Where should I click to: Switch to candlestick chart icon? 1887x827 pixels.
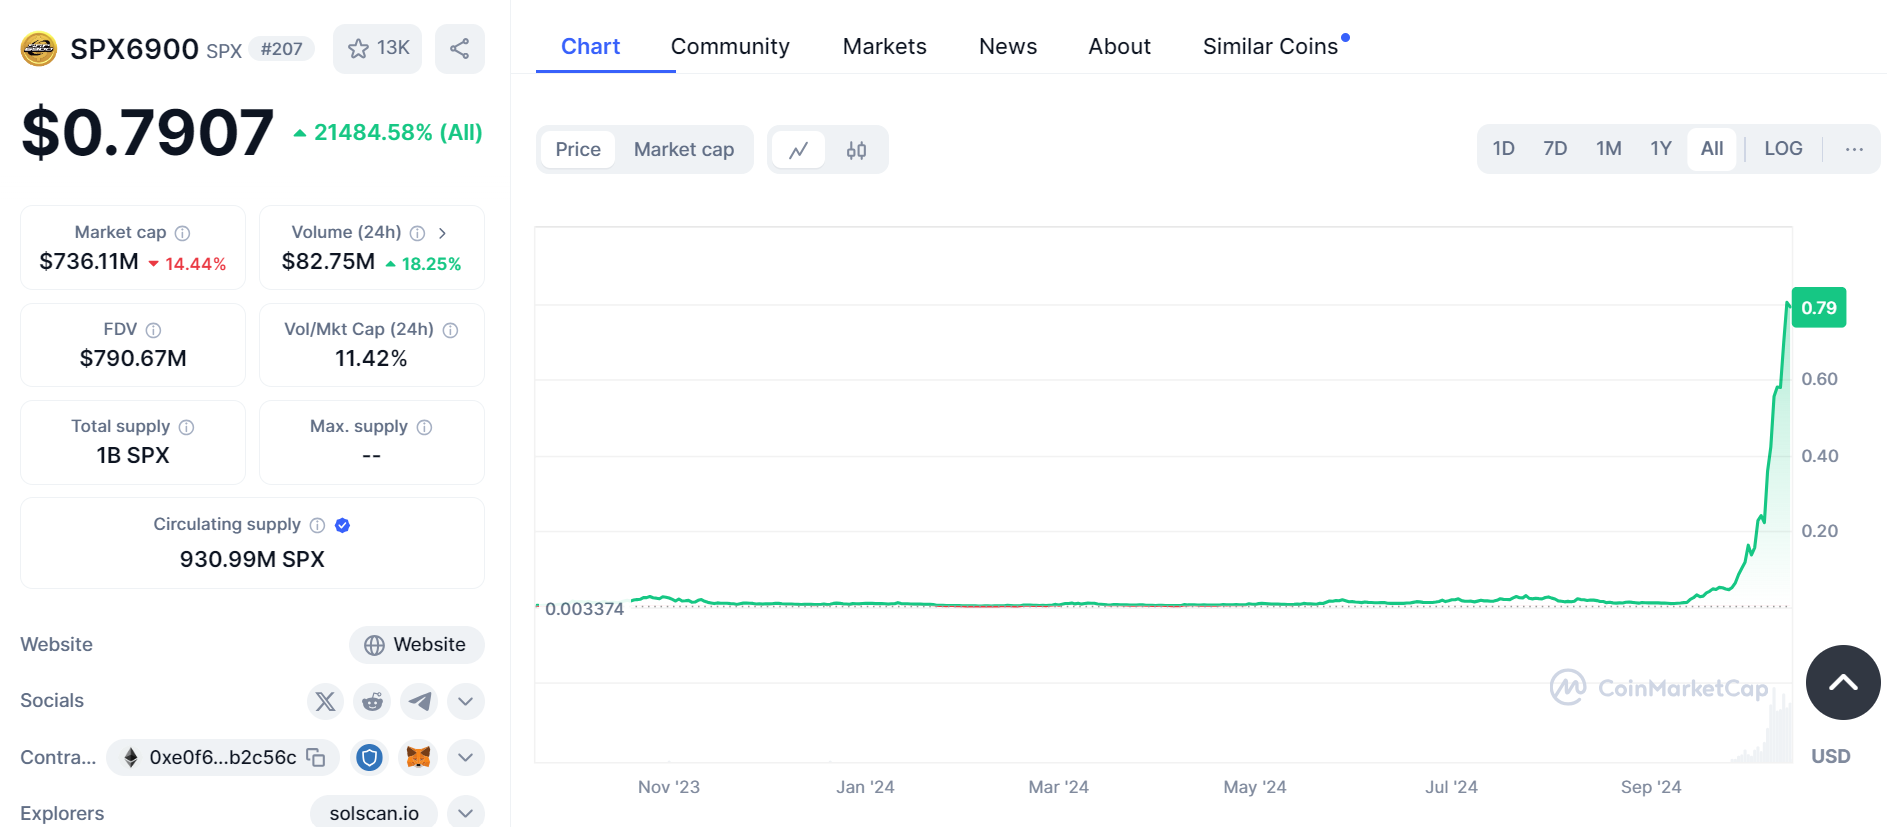pyautogui.click(x=856, y=150)
